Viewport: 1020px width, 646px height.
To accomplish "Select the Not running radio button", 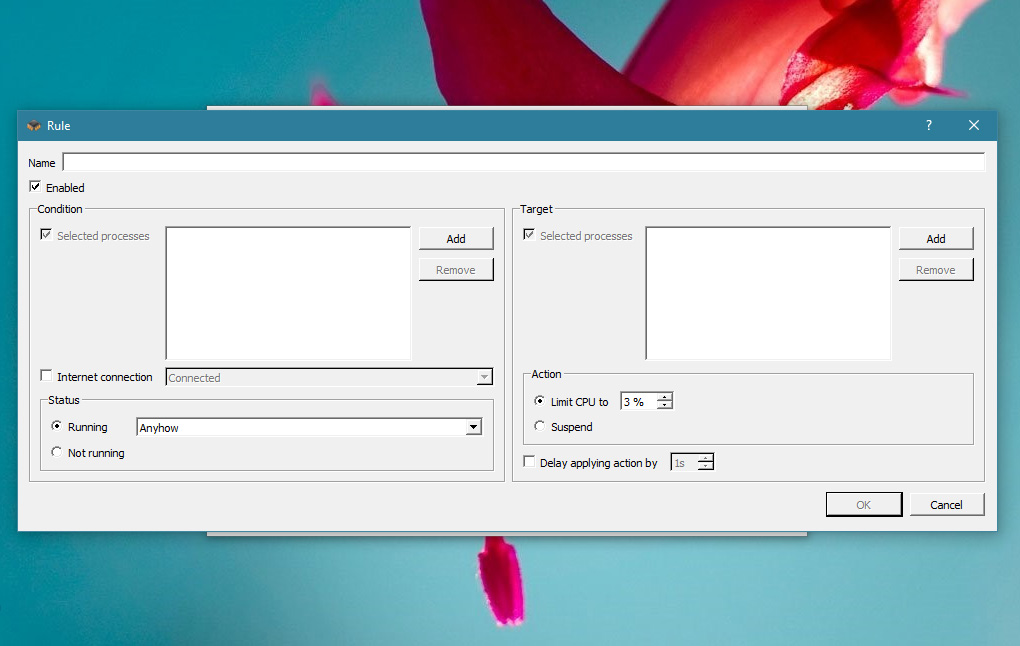I will (57, 453).
